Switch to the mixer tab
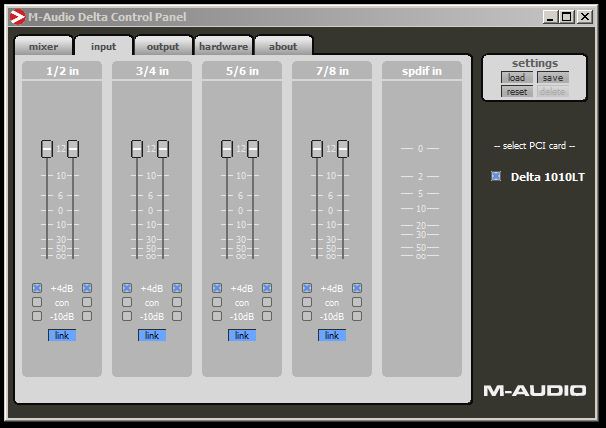The image size is (606, 428). click(x=44, y=46)
